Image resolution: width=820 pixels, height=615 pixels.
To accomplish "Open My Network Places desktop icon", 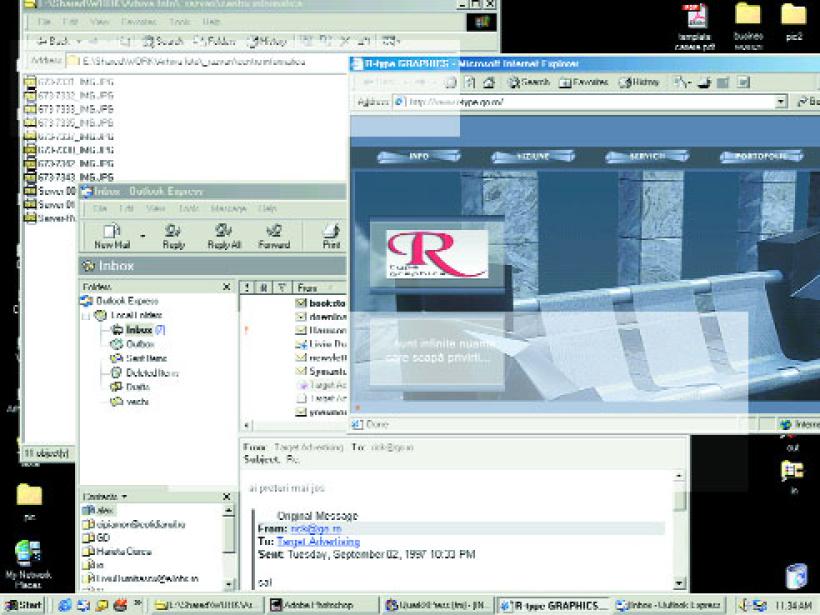I will pyautogui.click(x=28, y=555).
